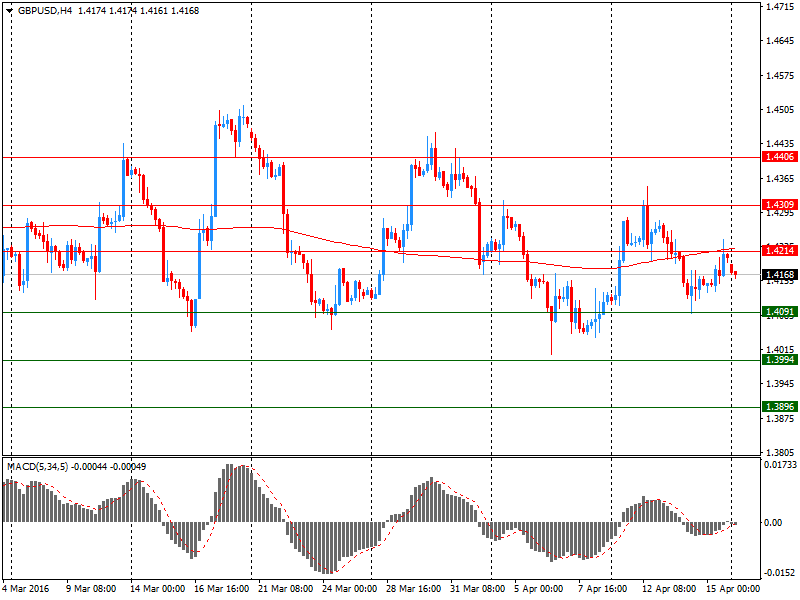Select the 1.3805 price scale value

[781, 453]
